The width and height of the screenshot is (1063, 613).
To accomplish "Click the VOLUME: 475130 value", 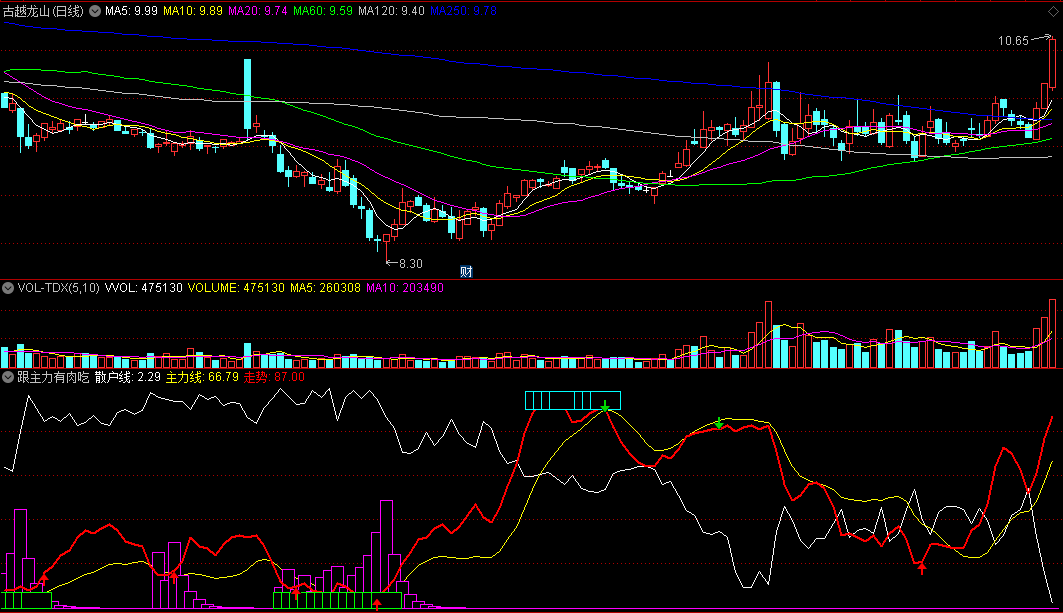I will [236, 288].
